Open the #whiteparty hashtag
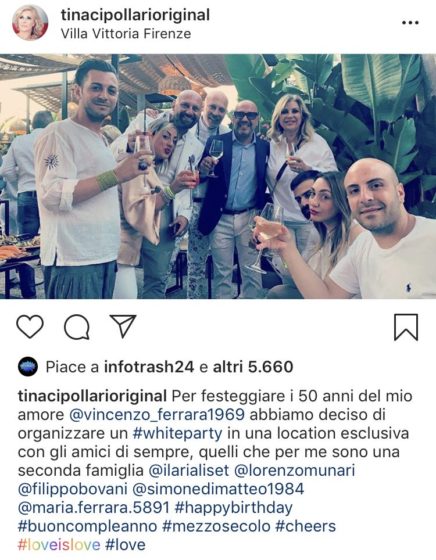Image resolution: width=436 pixels, height=560 pixels. (x=177, y=434)
